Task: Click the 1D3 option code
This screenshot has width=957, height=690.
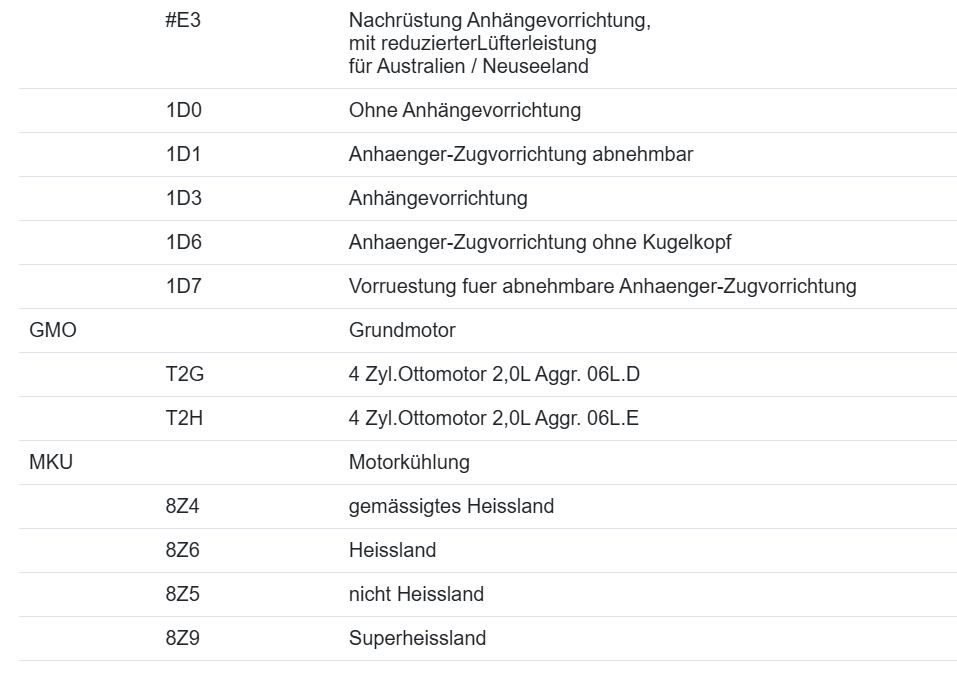Action: coord(183,199)
